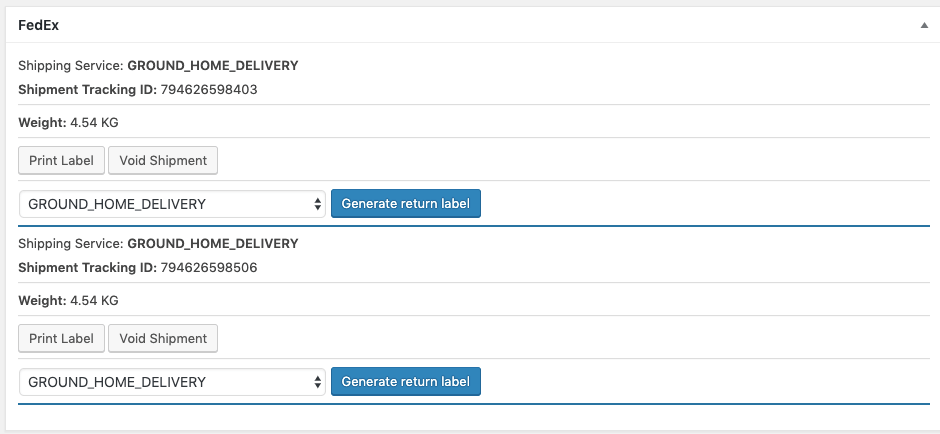This screenshot has width=940, height=434.
Task: Click second GROUND_HOME_DELIVERY shipping service bold text
Action: pos(213,244)
